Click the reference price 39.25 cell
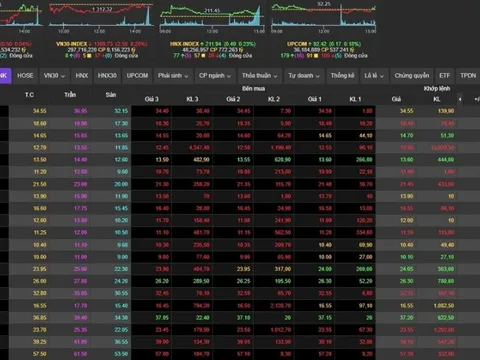Screen dimensions: 480x360 pos(40,342)
